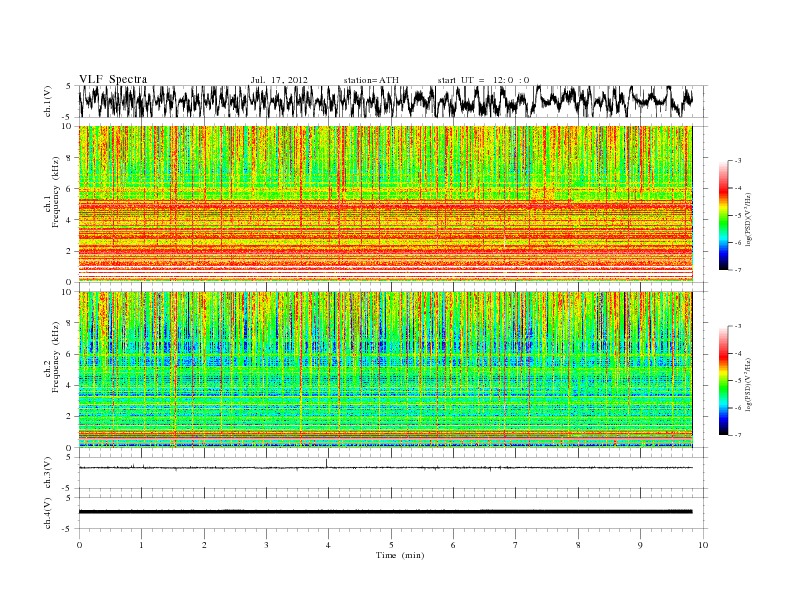Click the "-3" tick on ch.1 color bar
The image size is (792, 612).
[737, 161]
